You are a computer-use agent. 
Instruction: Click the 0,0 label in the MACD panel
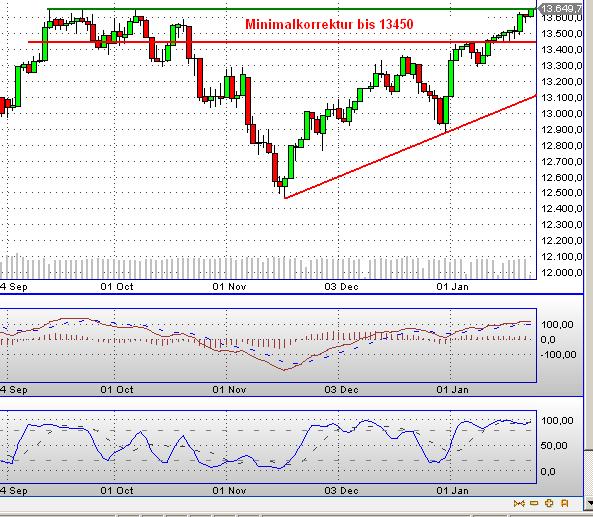pos(548,340)
